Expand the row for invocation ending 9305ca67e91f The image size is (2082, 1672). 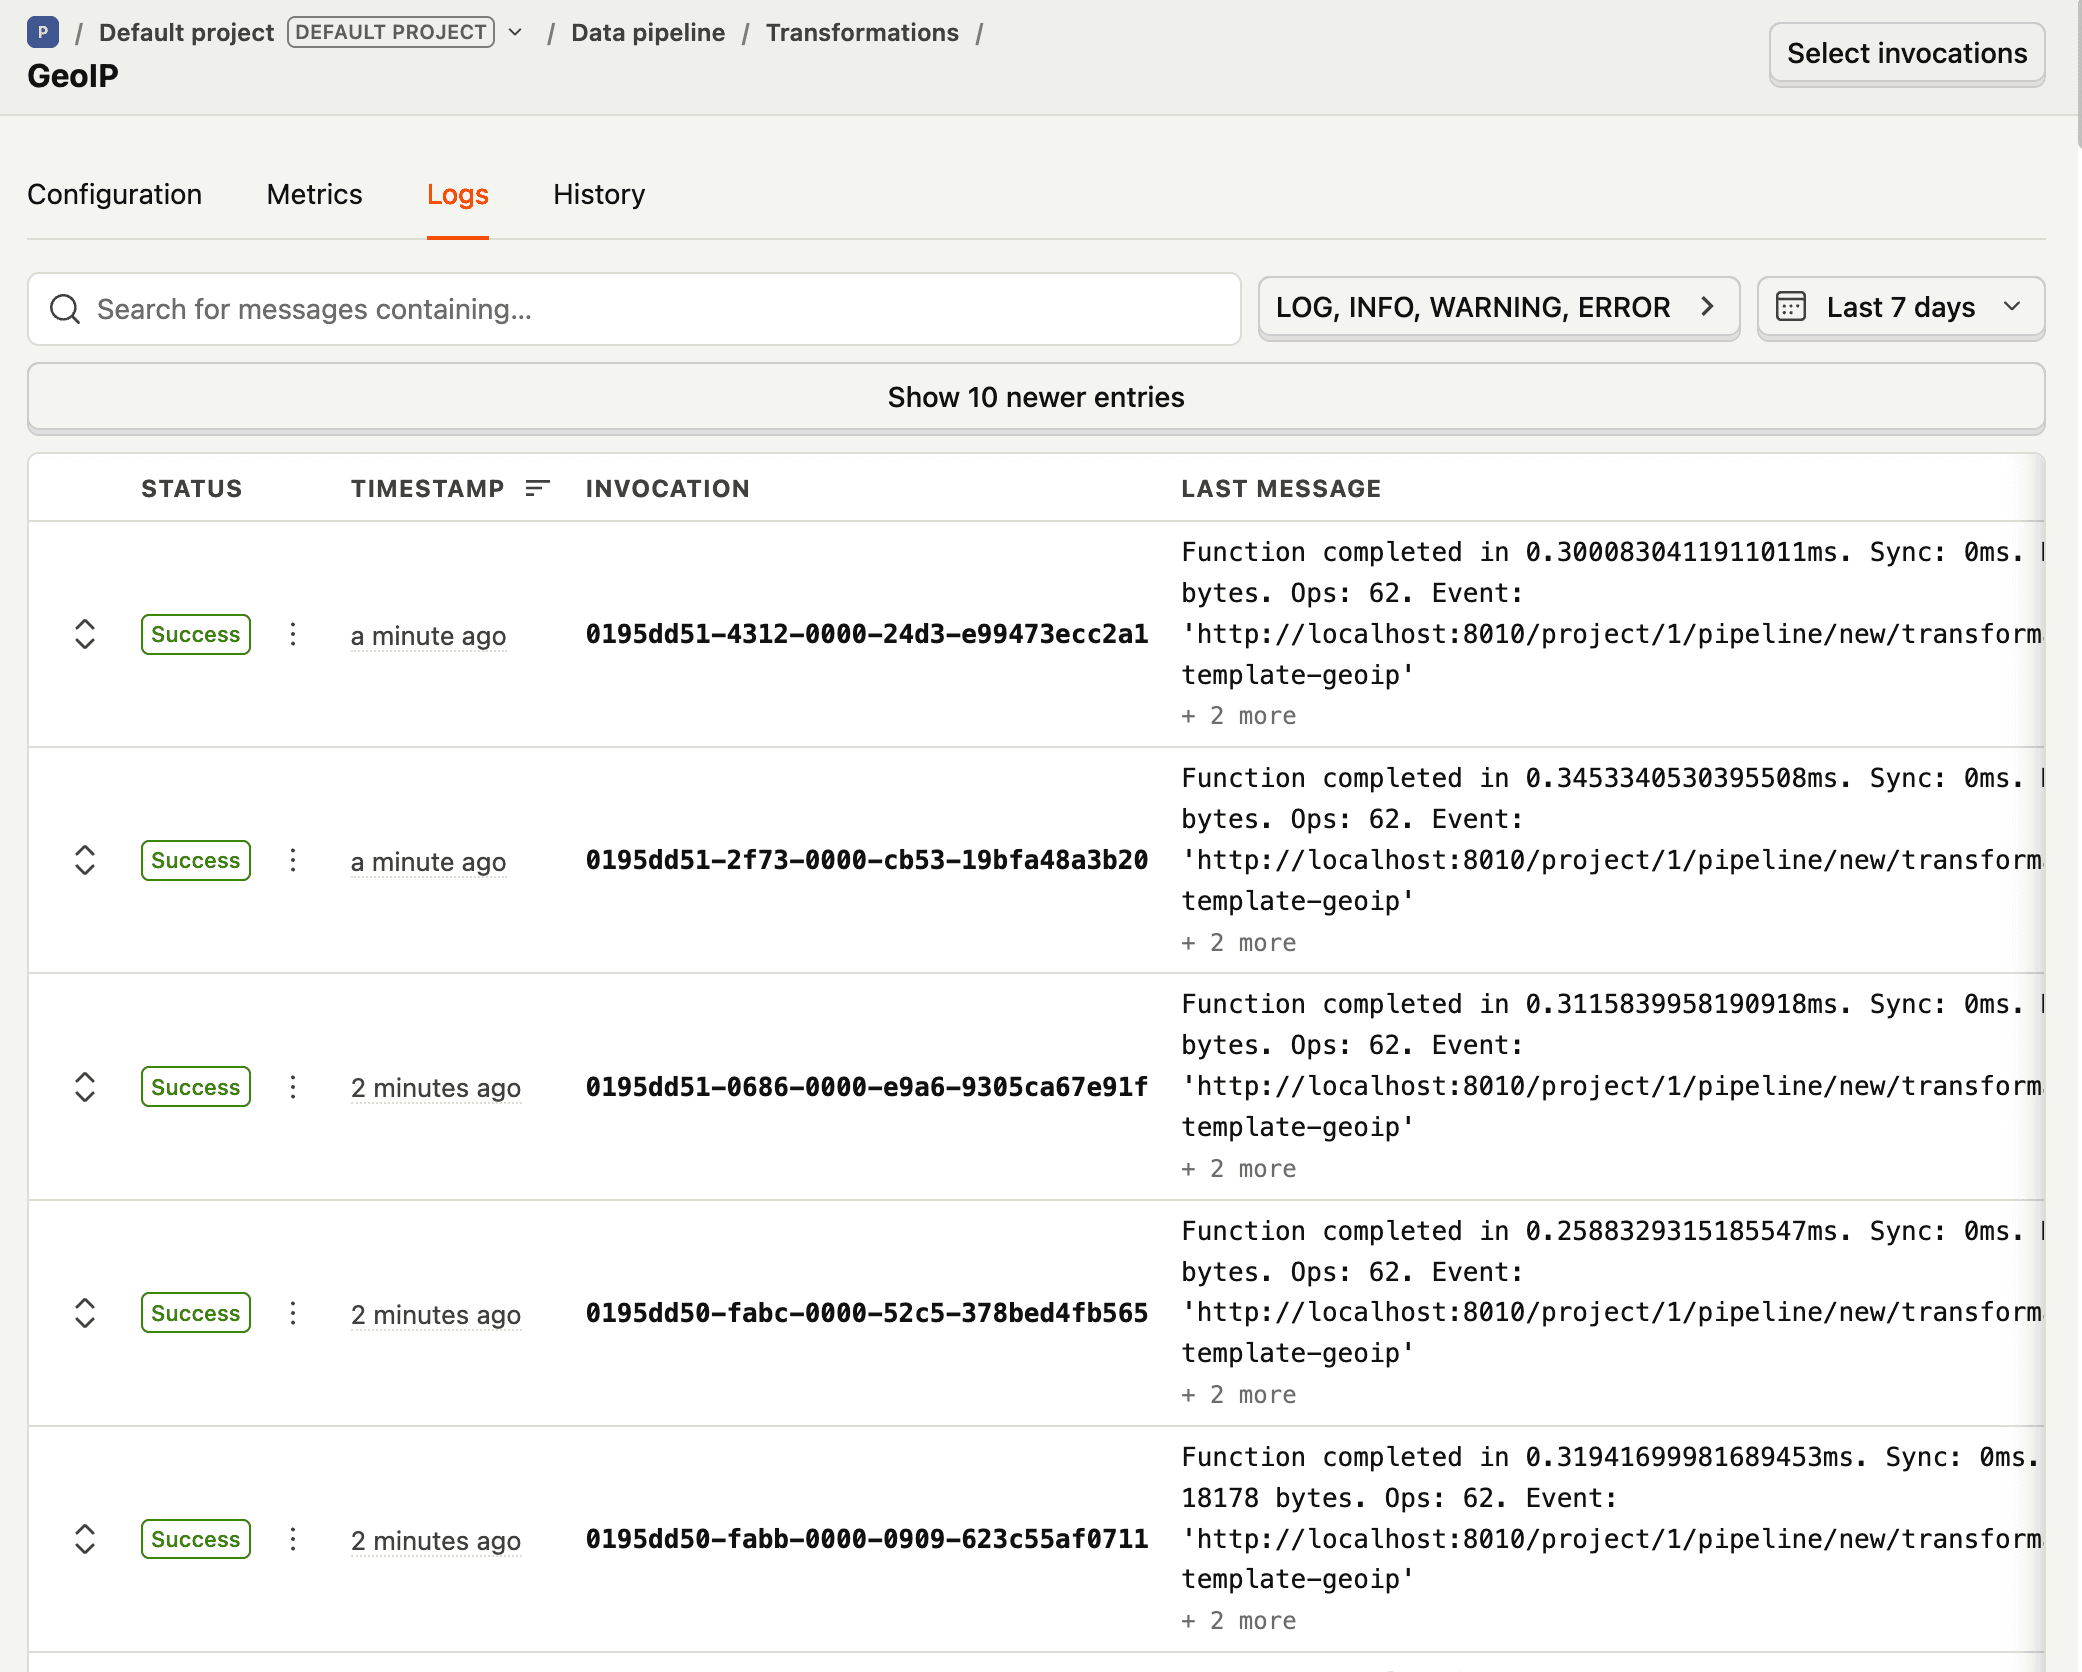pos(85,1087)
